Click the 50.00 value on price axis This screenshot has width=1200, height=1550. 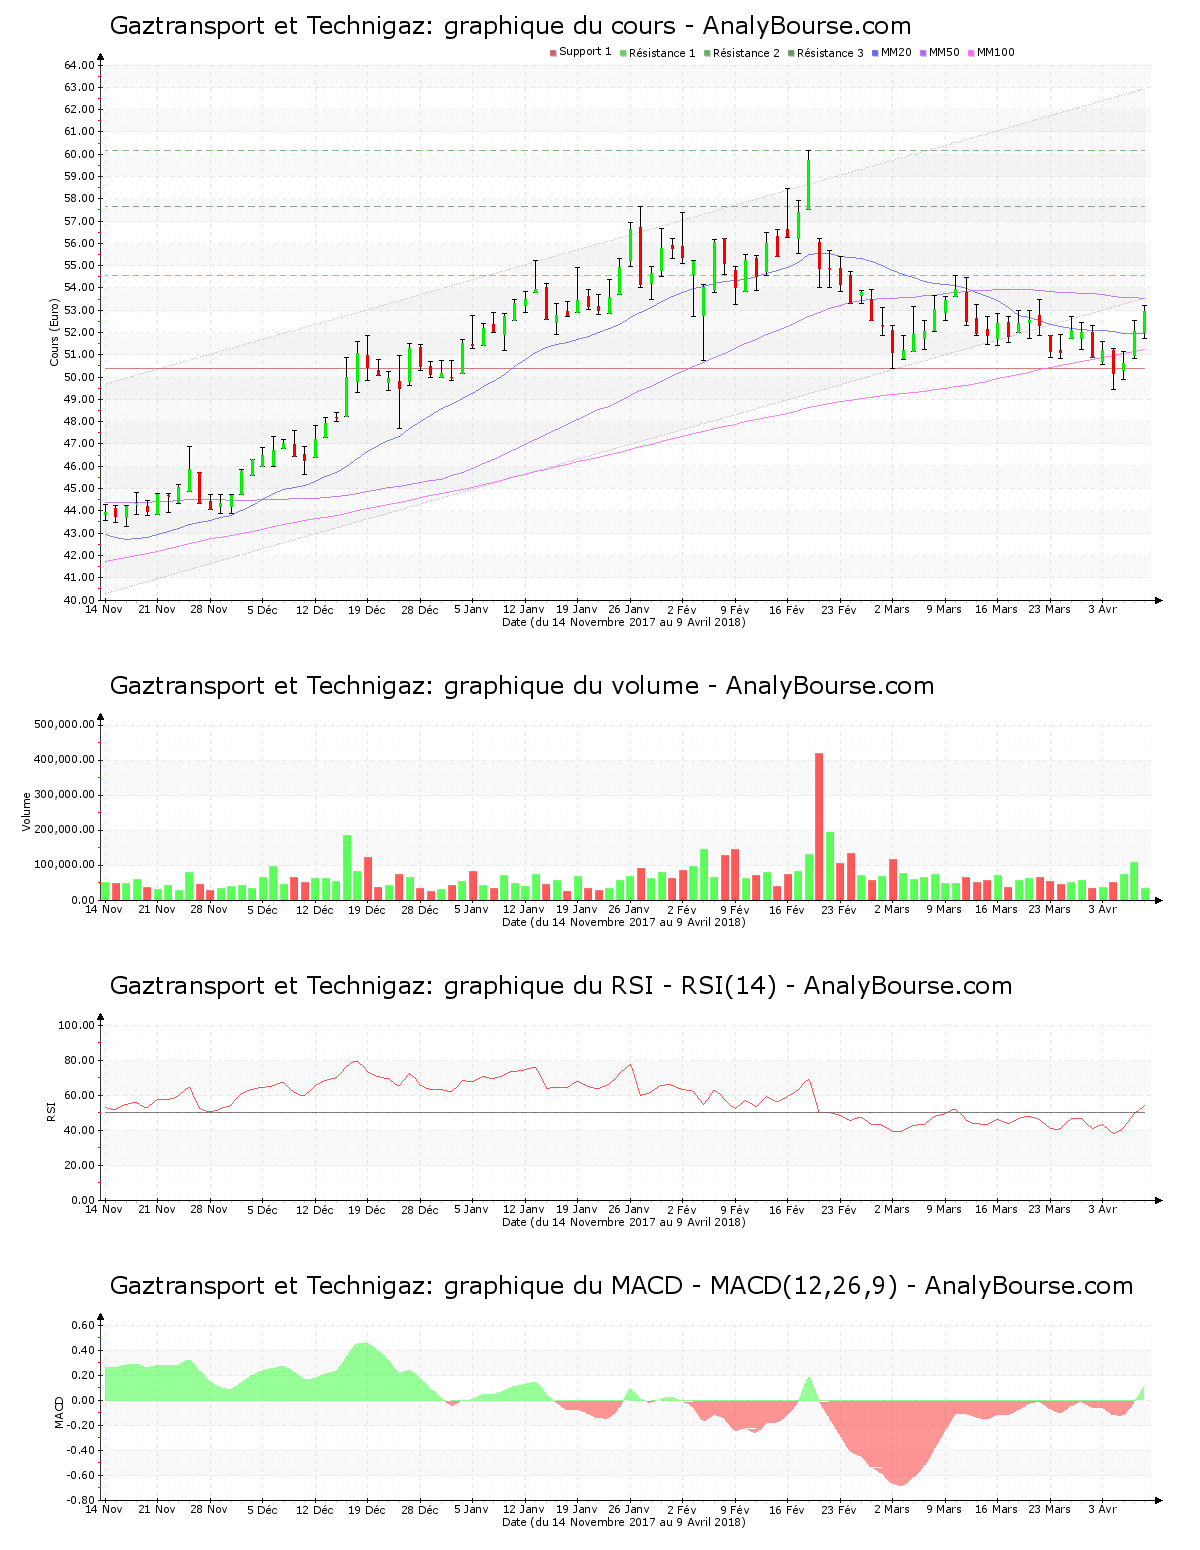(79, 377)
